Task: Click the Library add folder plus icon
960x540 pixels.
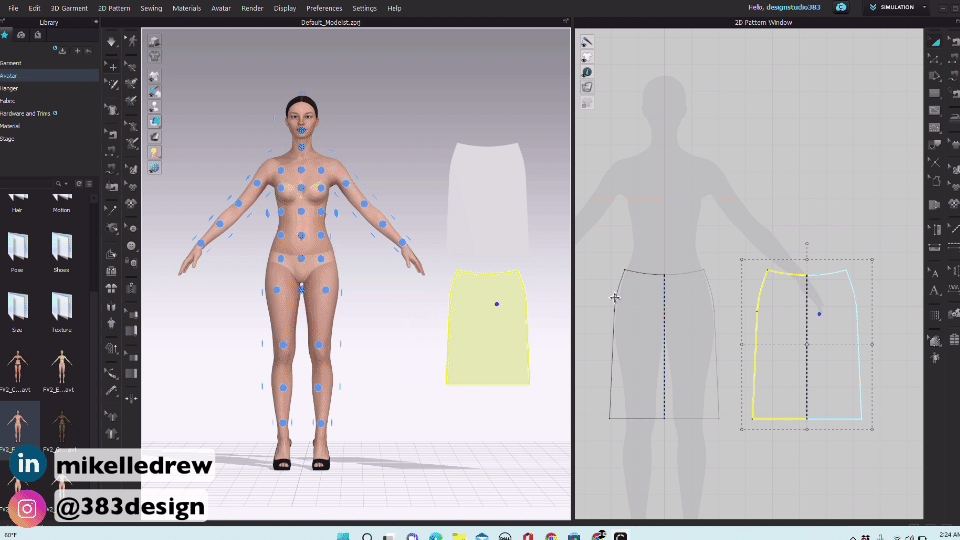Action: pos(77,50)
